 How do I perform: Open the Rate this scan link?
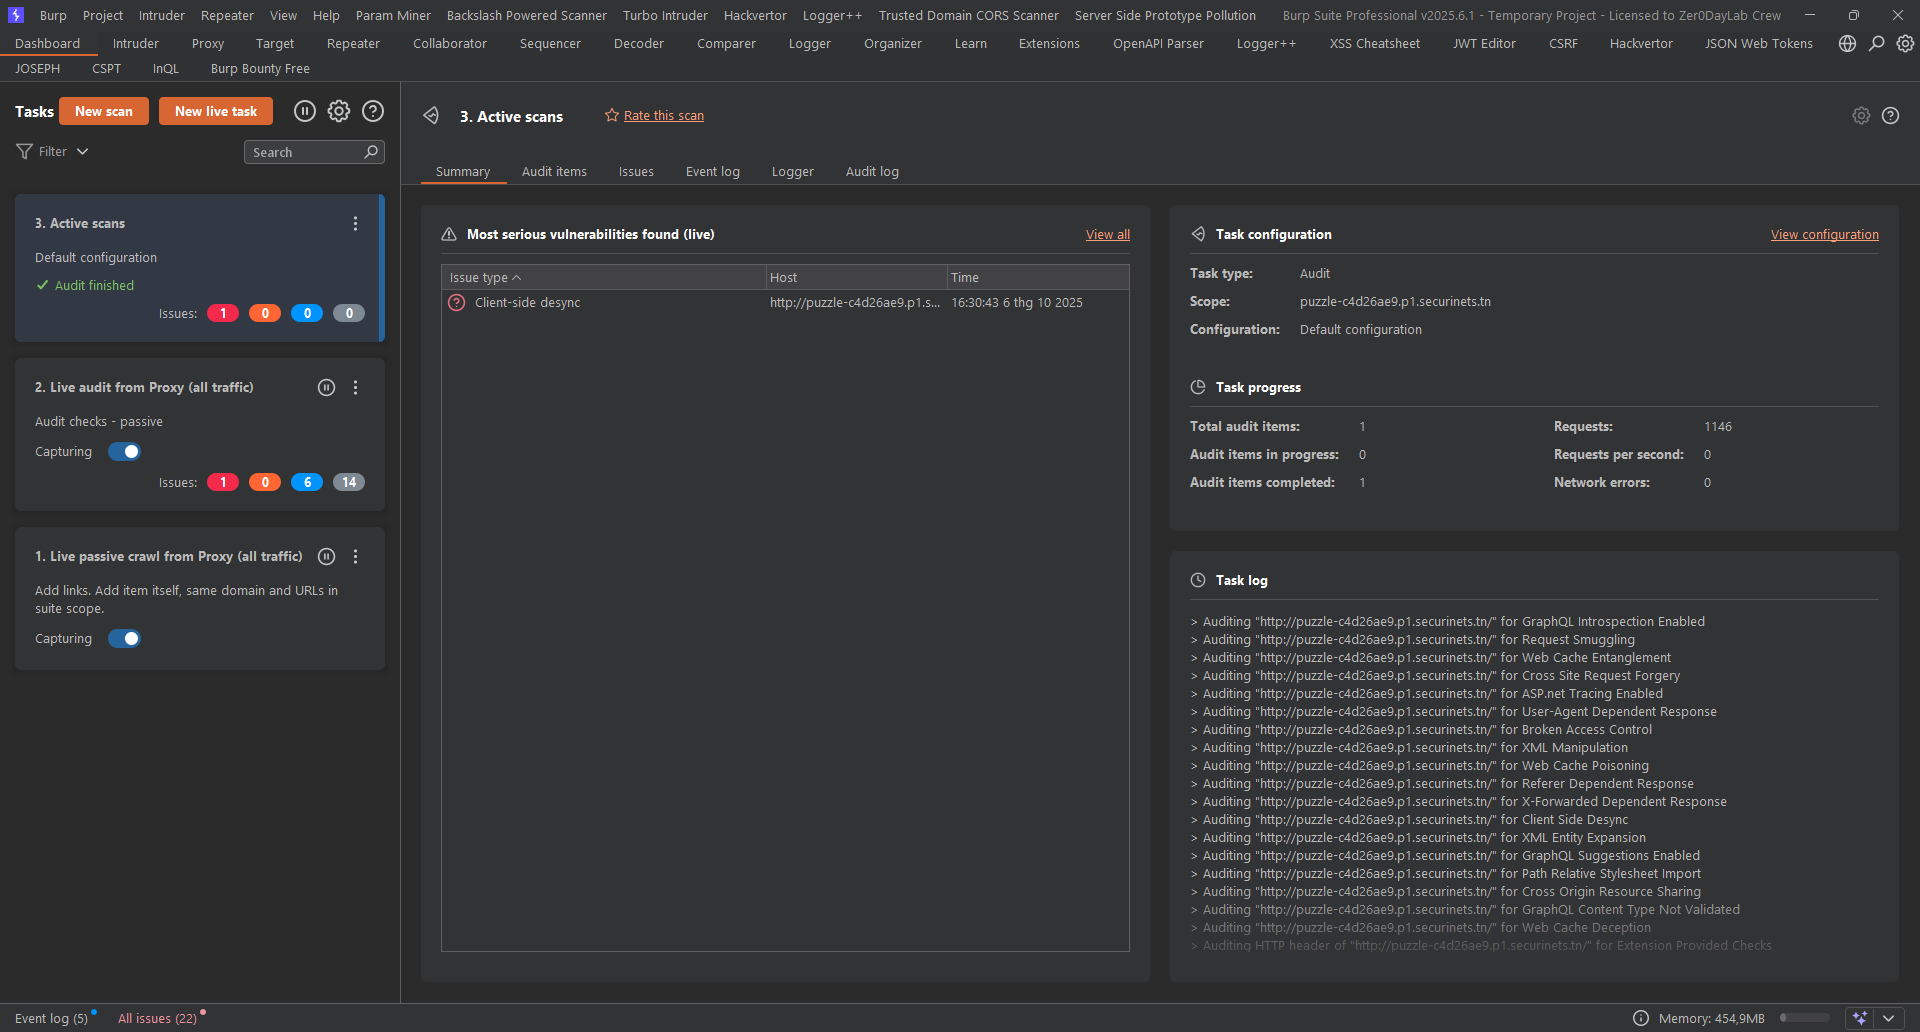[664, 116]
